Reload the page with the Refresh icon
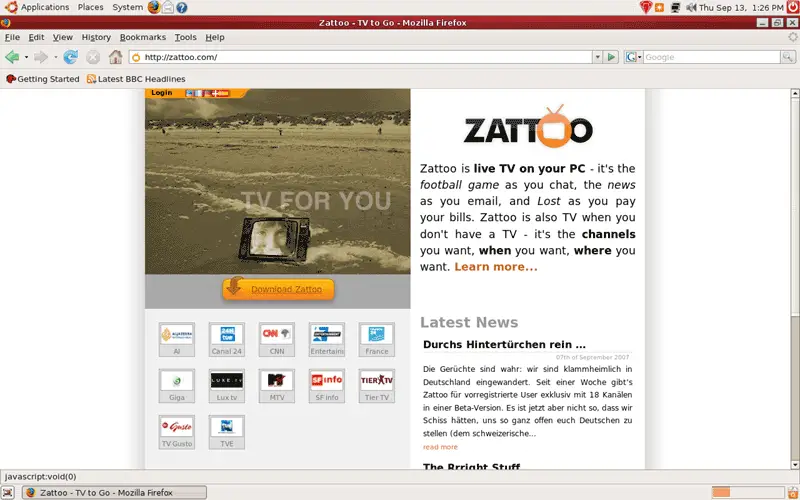 [x=70, y=57]
